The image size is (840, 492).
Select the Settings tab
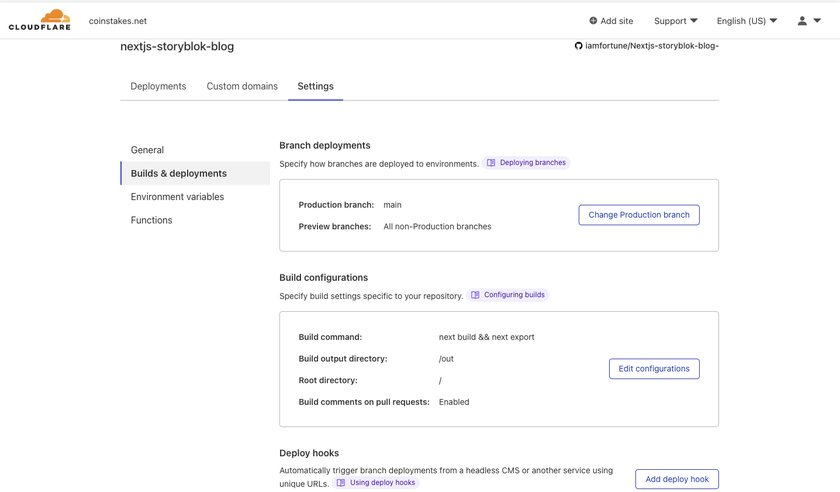pos(316,86)
